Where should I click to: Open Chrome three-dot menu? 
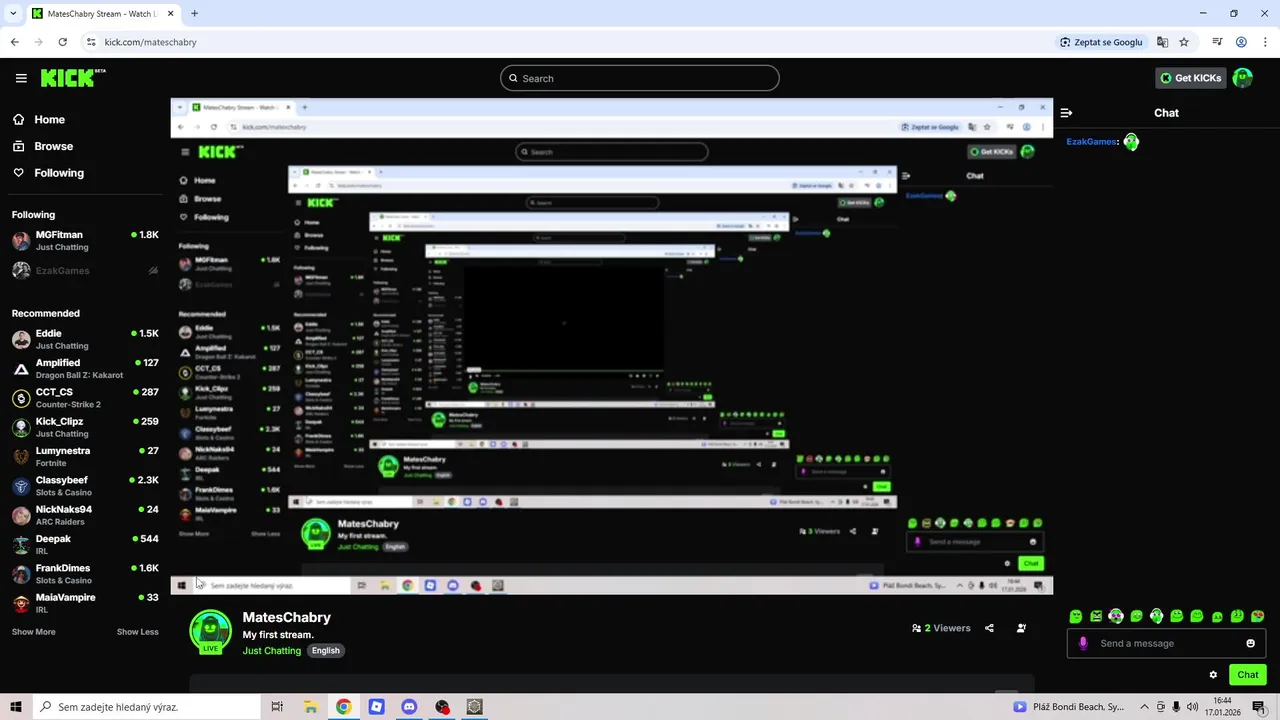point(1265,42)
